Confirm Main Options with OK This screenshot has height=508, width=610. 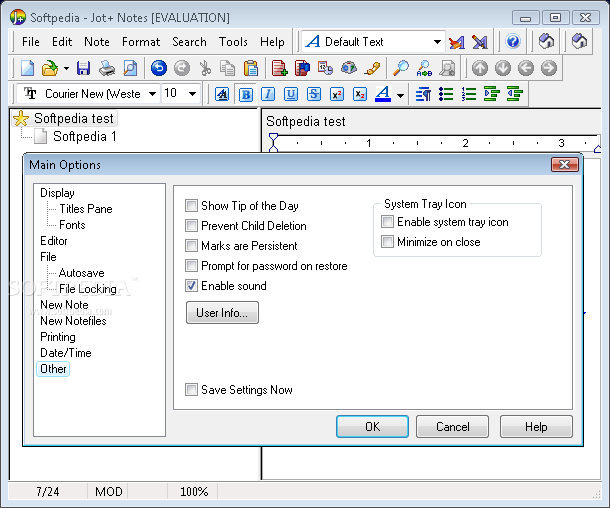372,427
